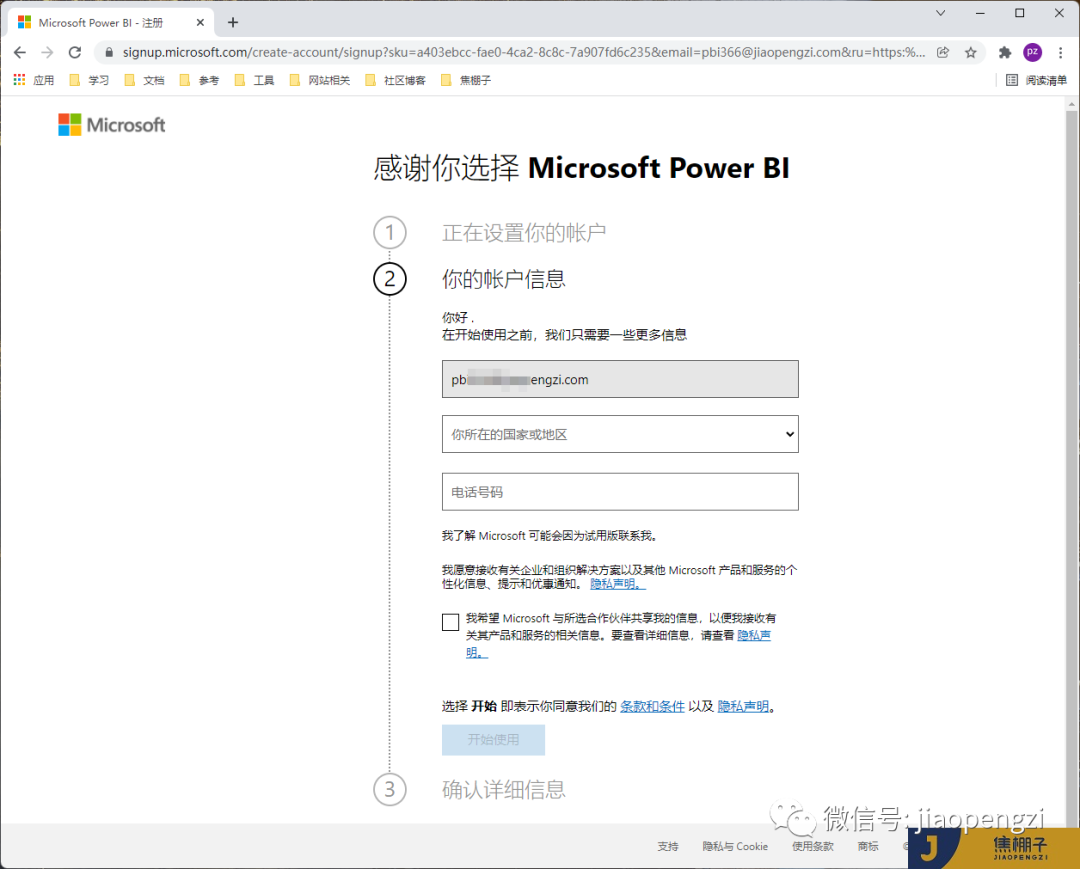Screen dimensions: 1080x869
Task: Open the 隐私与 Cookie footer link
Action: tap(735, 846)
